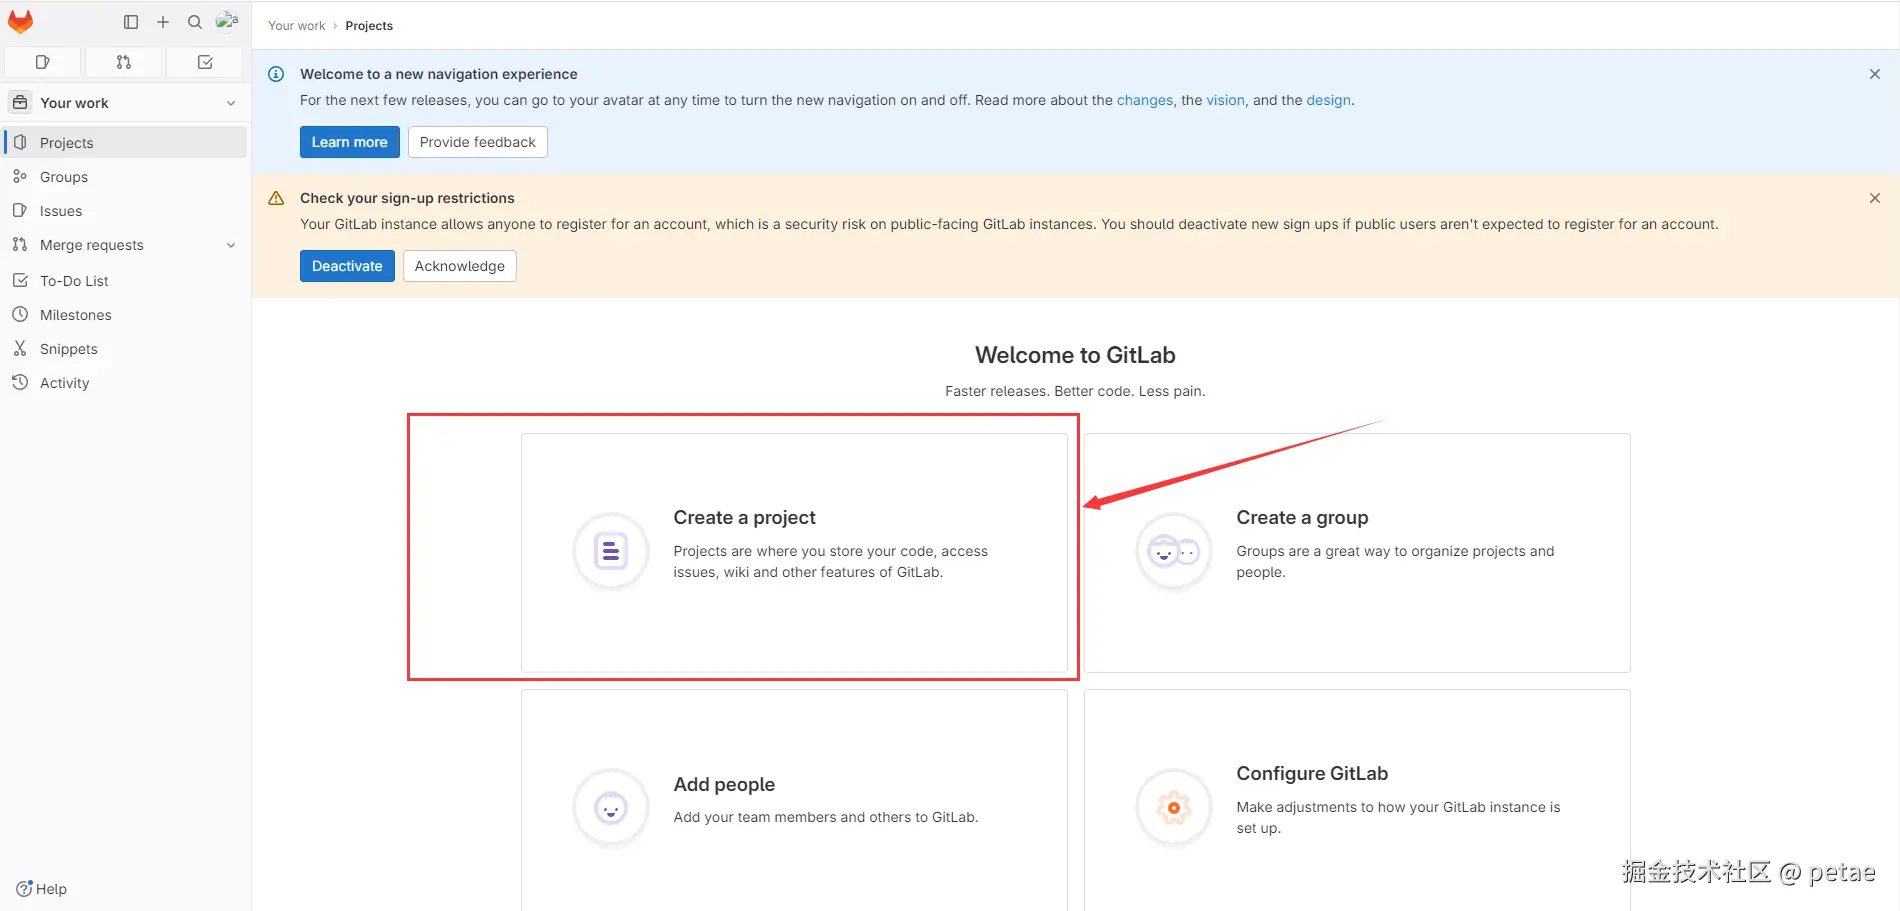Image resolution: width=1900 pixels, height=911 pixels.
Task: Click the Activity history icon
Action: pyautogui.click(x=20, y=382)
